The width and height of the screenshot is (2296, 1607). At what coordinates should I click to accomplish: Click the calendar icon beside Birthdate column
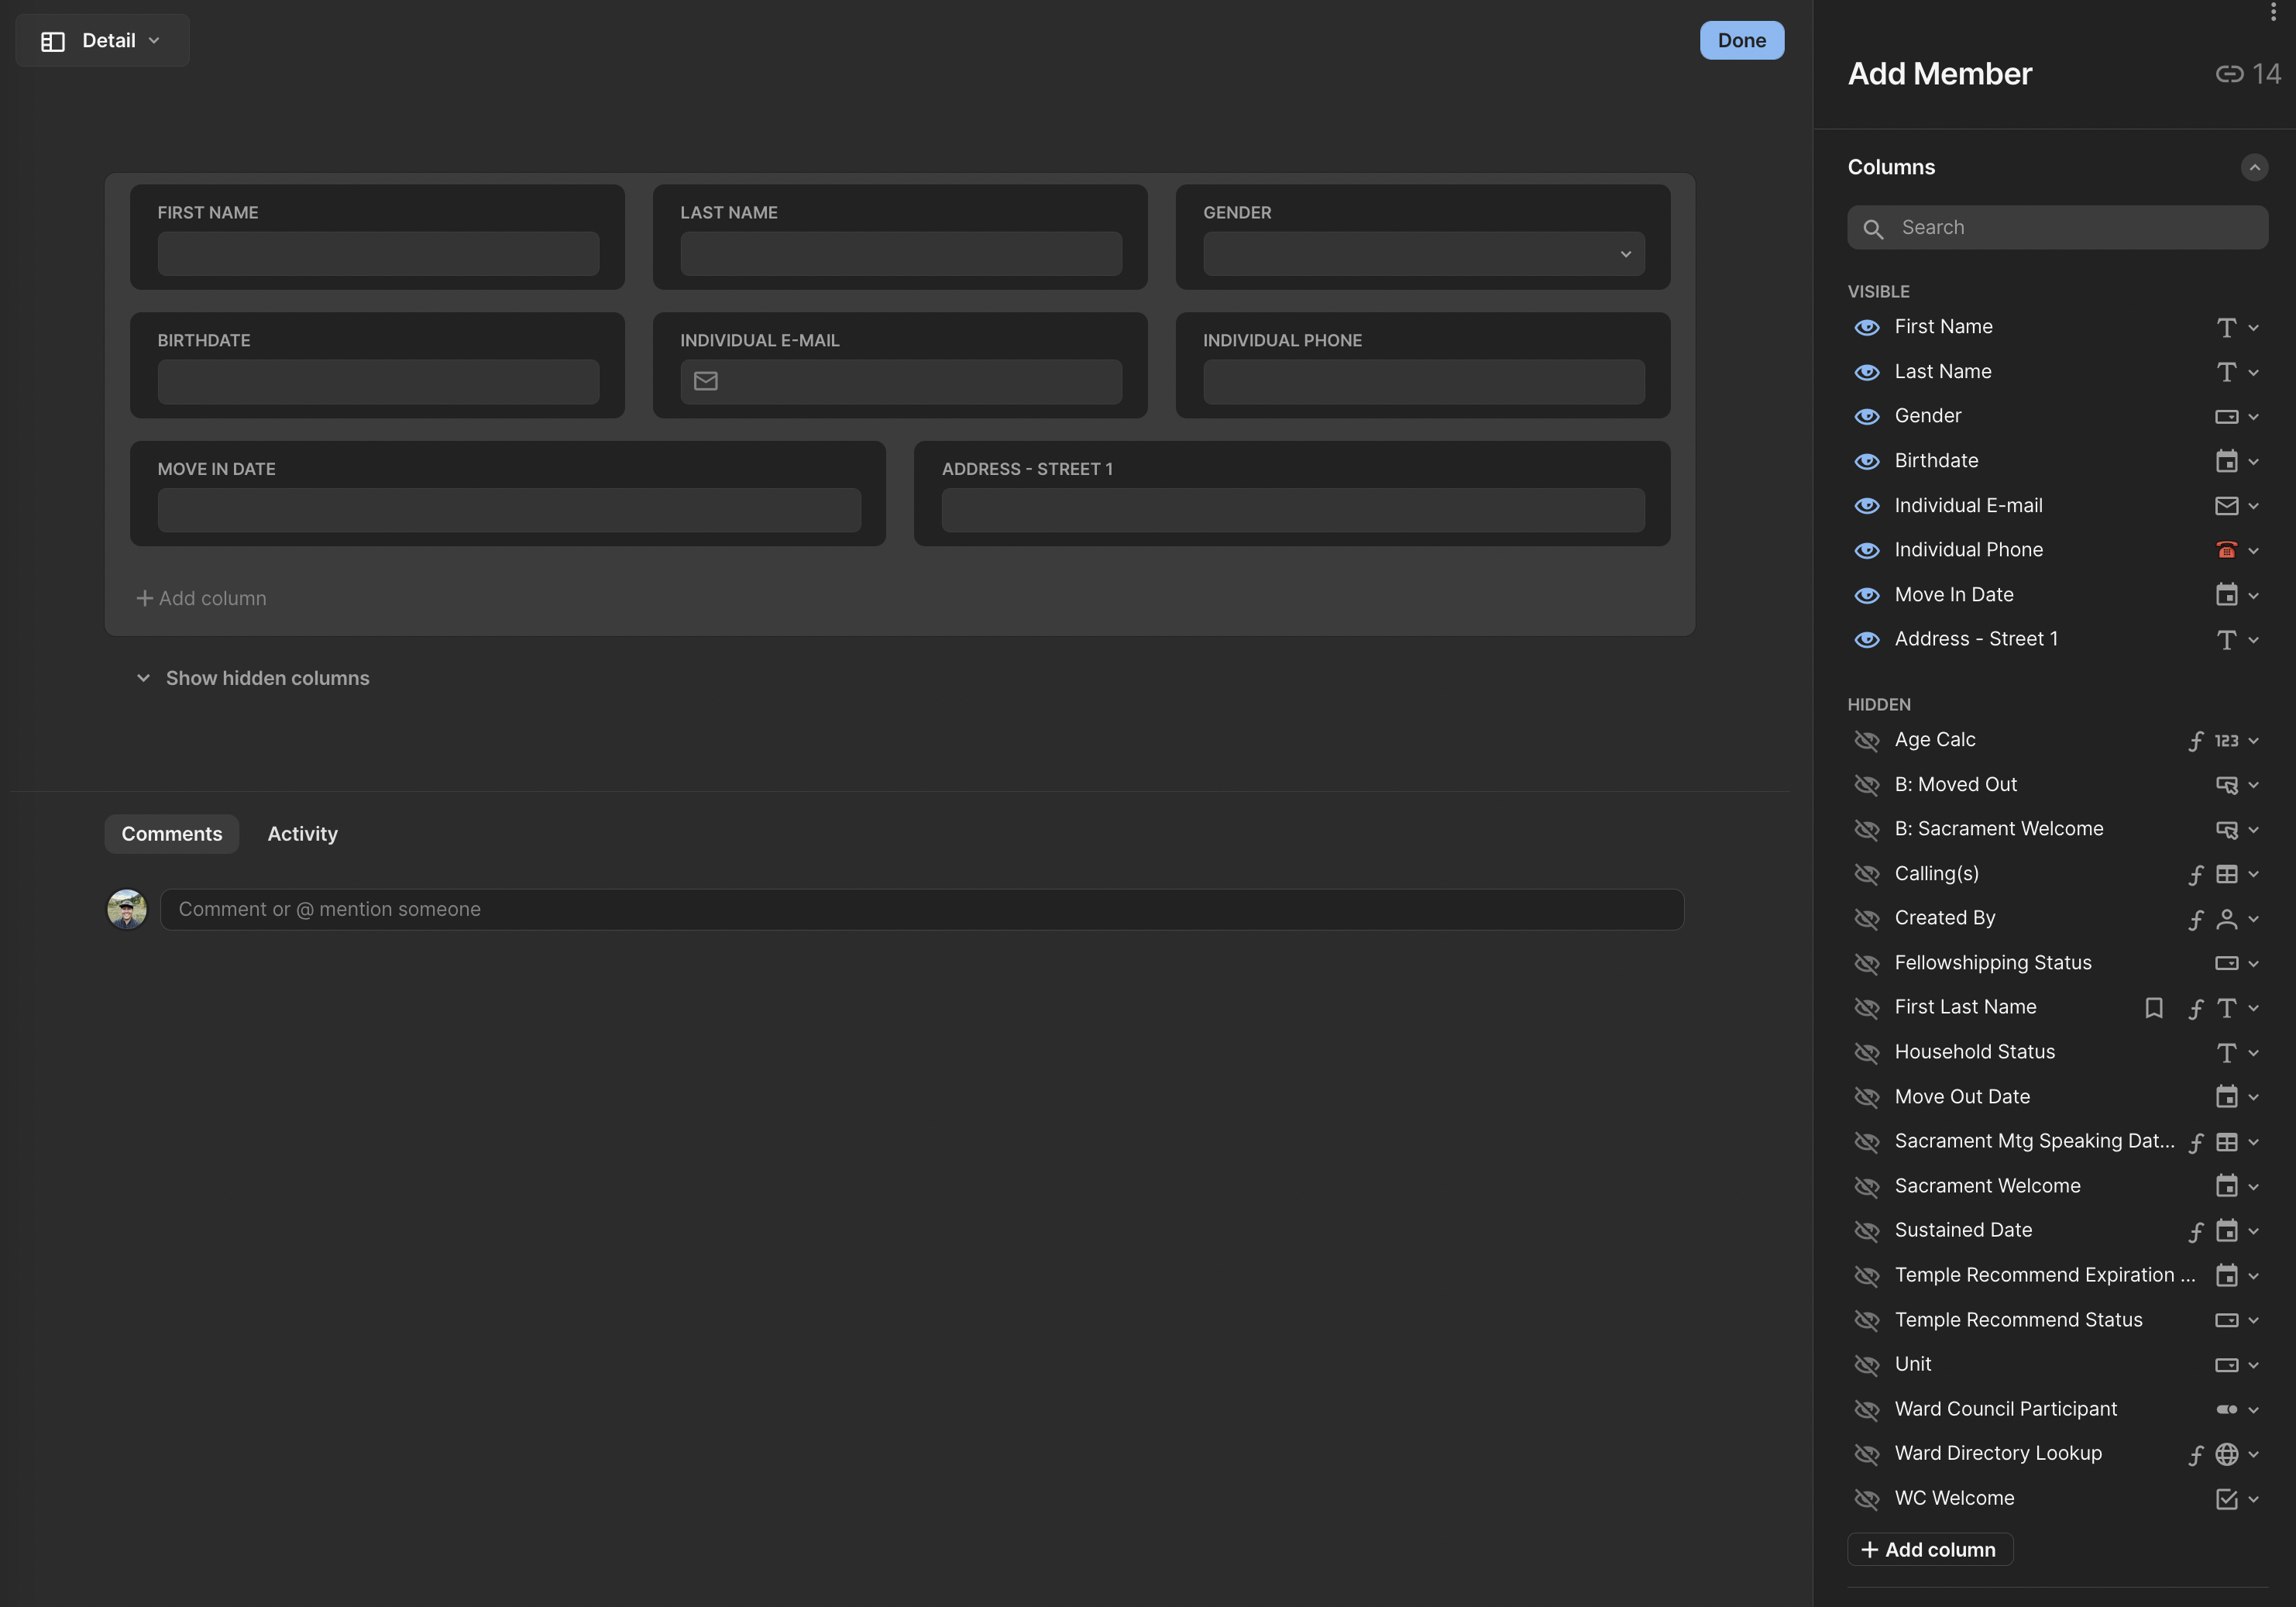2228,461
